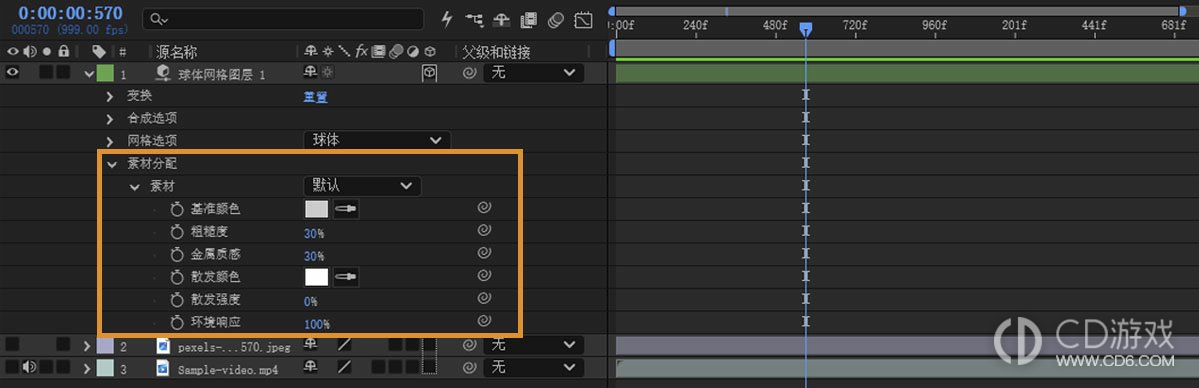Click property pick whip for 金属质感
Image resolution: width=1199 pixels, height=388 pixels.
point(483,253)
